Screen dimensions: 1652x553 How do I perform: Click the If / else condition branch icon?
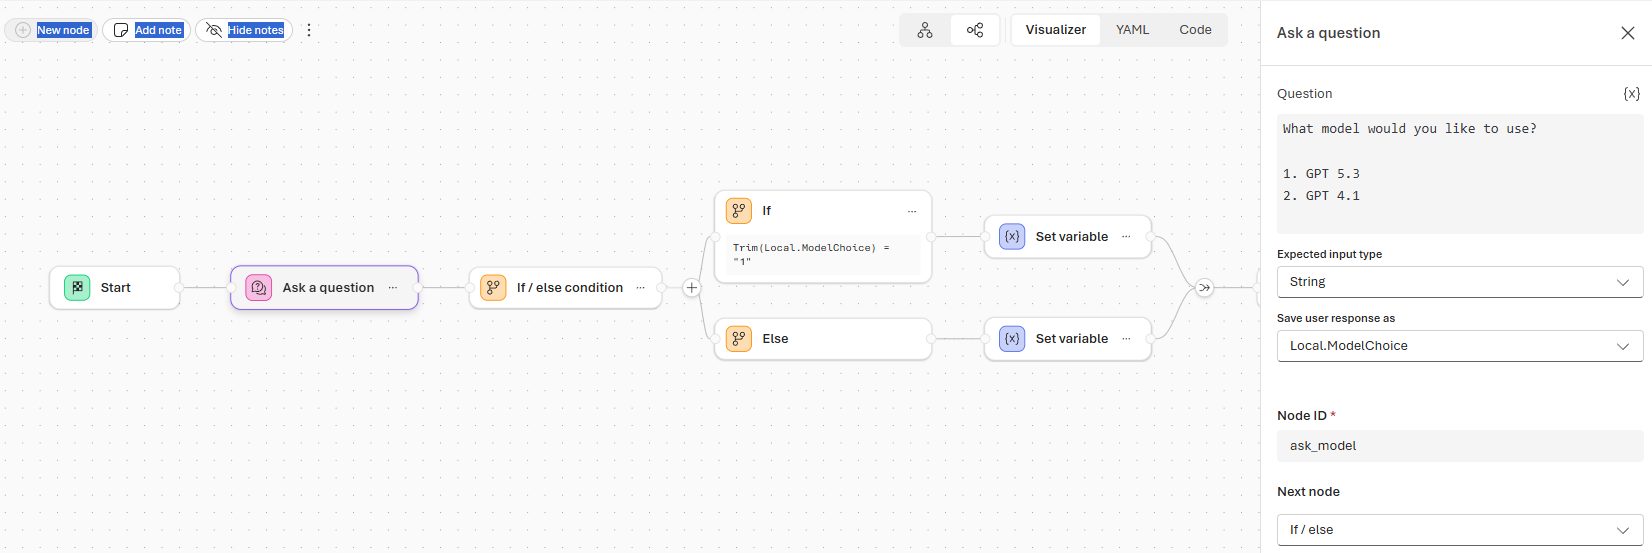point(493,288)
